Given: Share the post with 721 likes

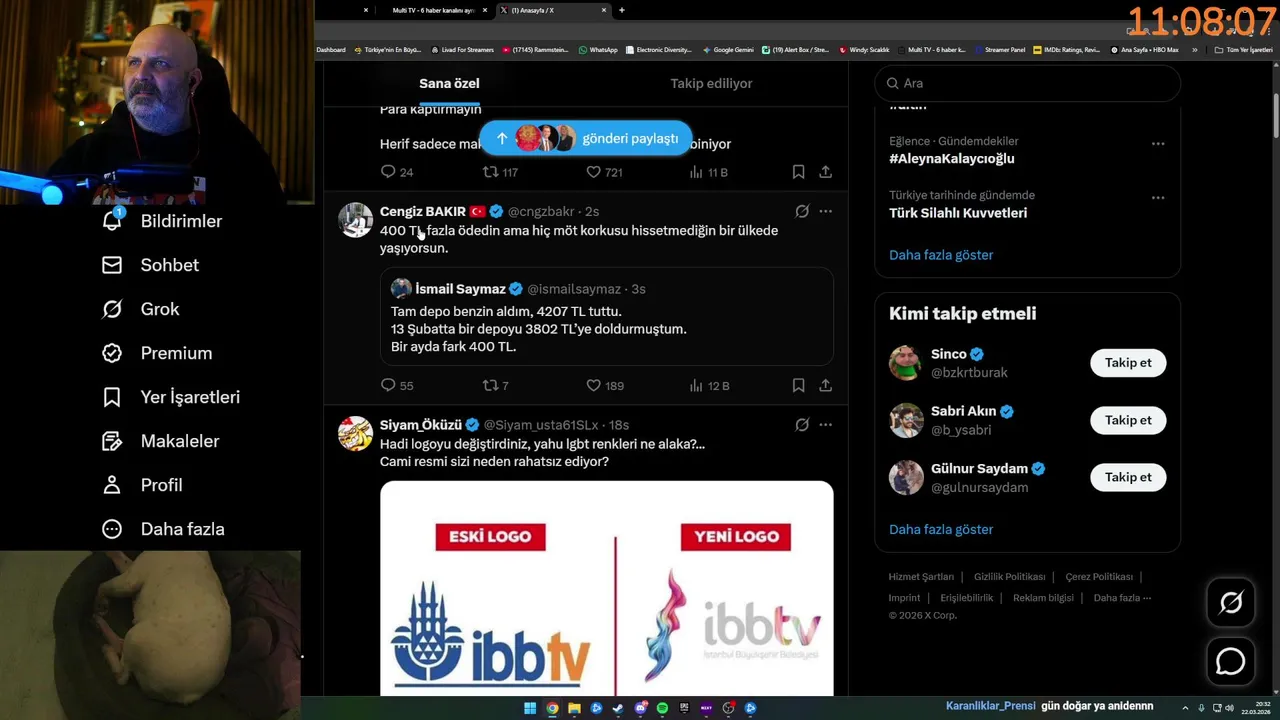Looking at the screenshot, I should [825, 172].
